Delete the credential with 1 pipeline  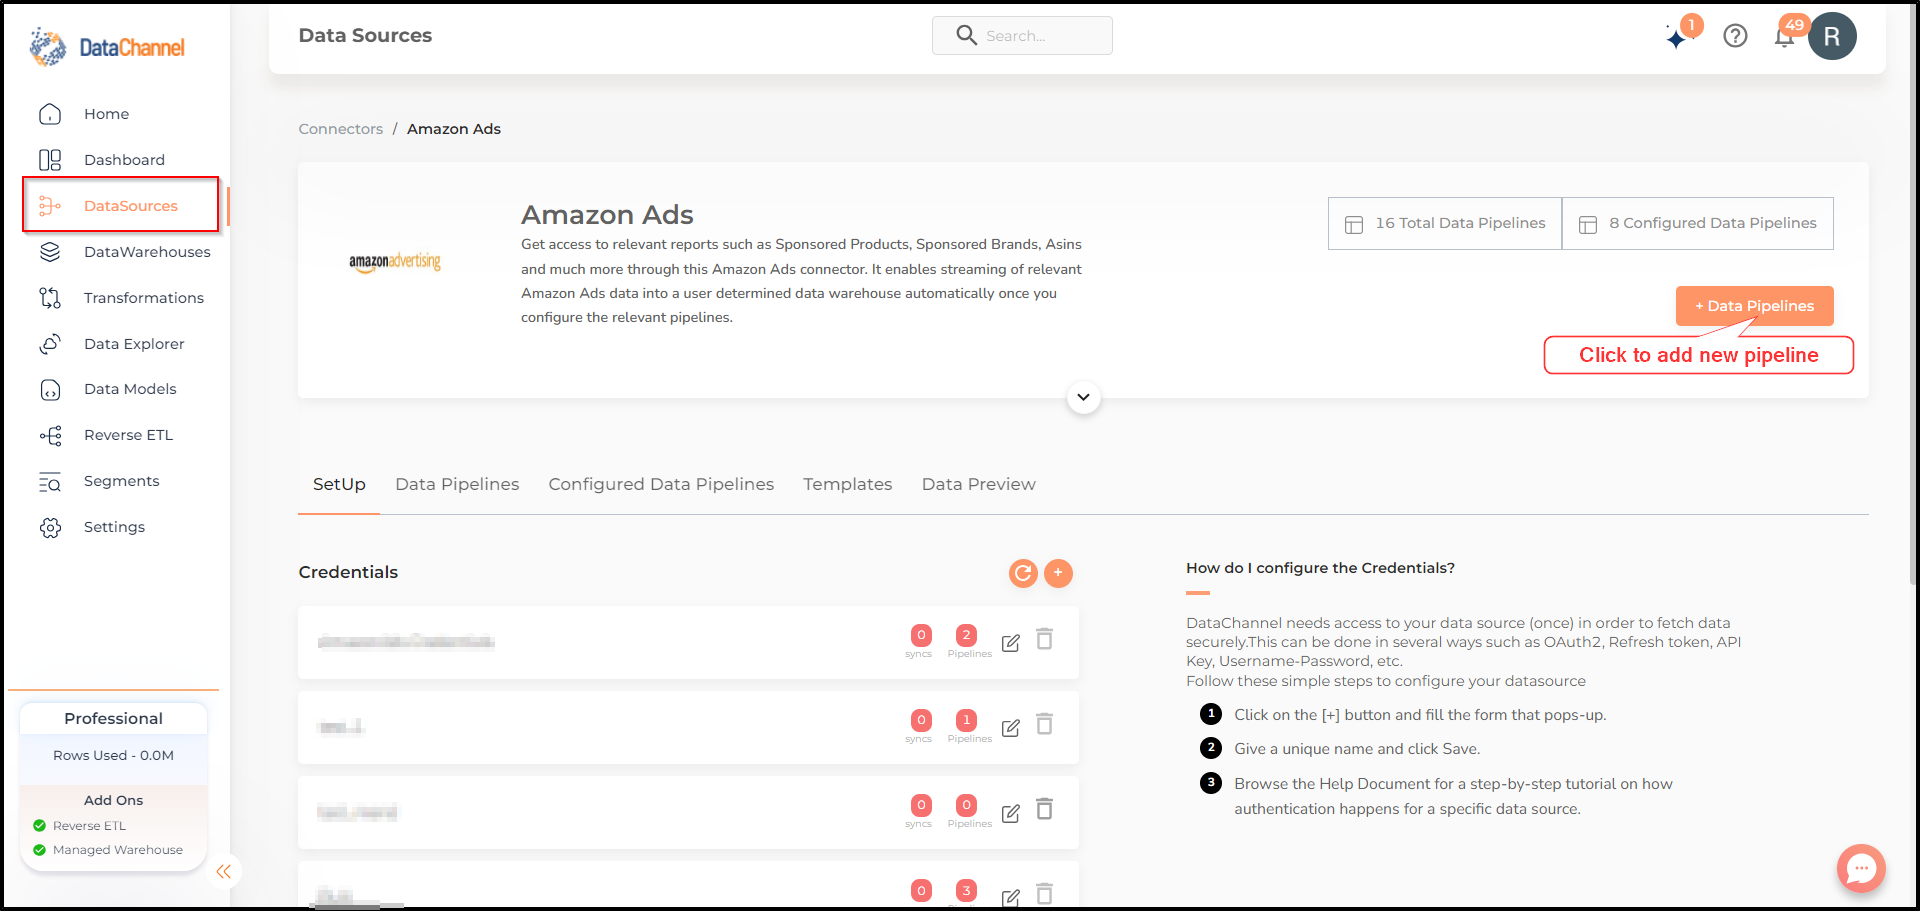(x=1044, y=724)
